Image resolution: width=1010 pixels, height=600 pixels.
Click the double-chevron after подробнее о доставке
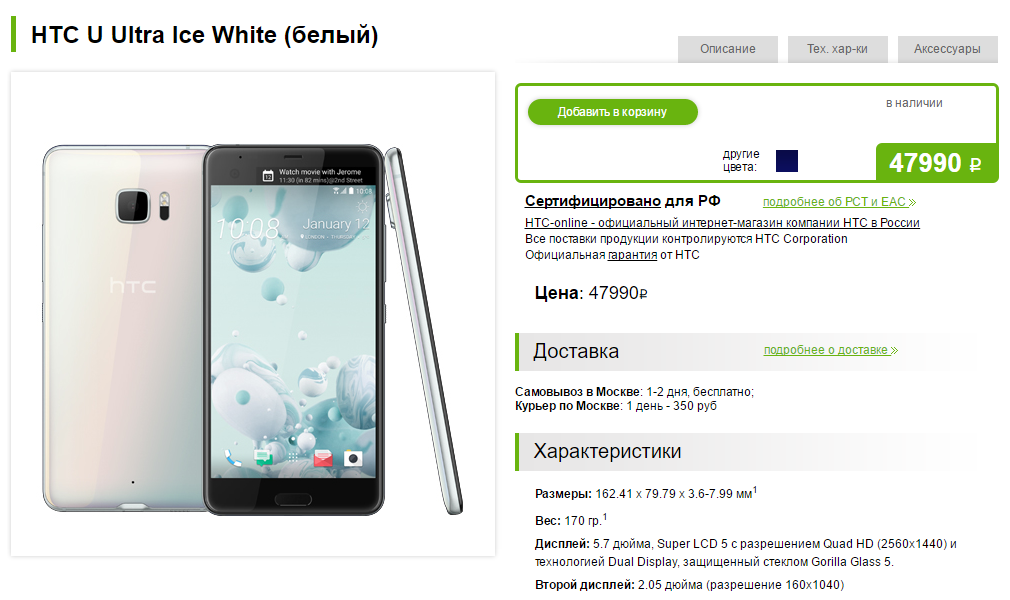[x=894, y=351]
